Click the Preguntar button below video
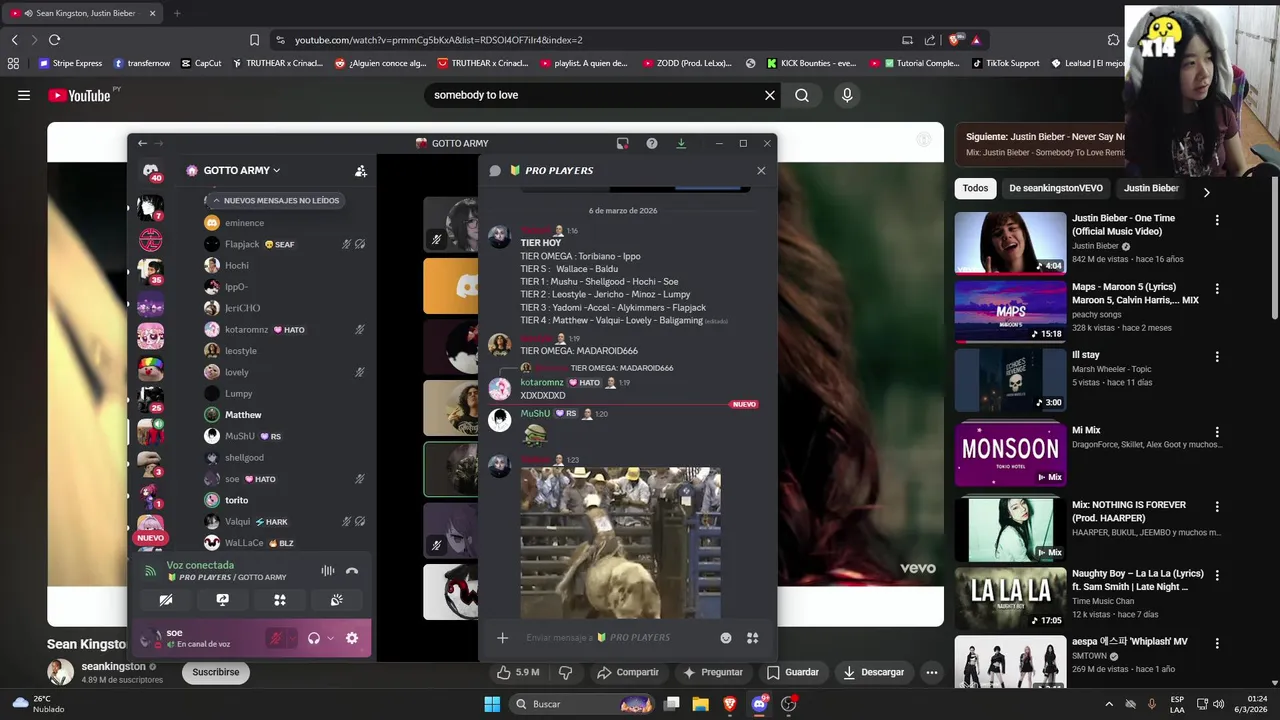The image size is (1280, 720). click(x=712, y=672)
